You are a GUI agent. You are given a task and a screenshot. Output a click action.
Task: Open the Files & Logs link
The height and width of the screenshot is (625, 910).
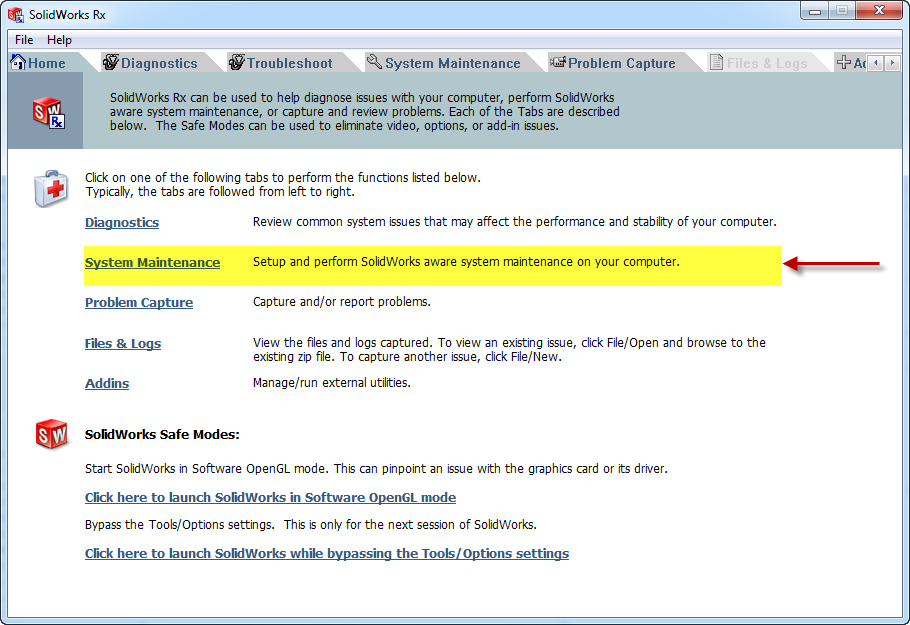coord(123,344)
